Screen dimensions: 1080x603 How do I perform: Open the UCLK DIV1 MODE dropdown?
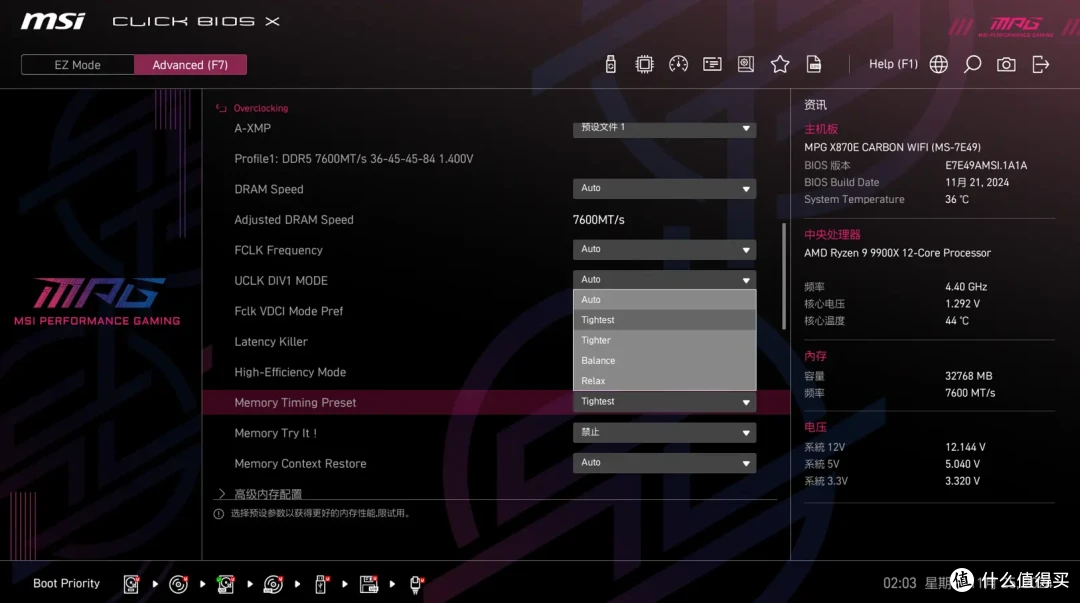click(x=665, y=280)
